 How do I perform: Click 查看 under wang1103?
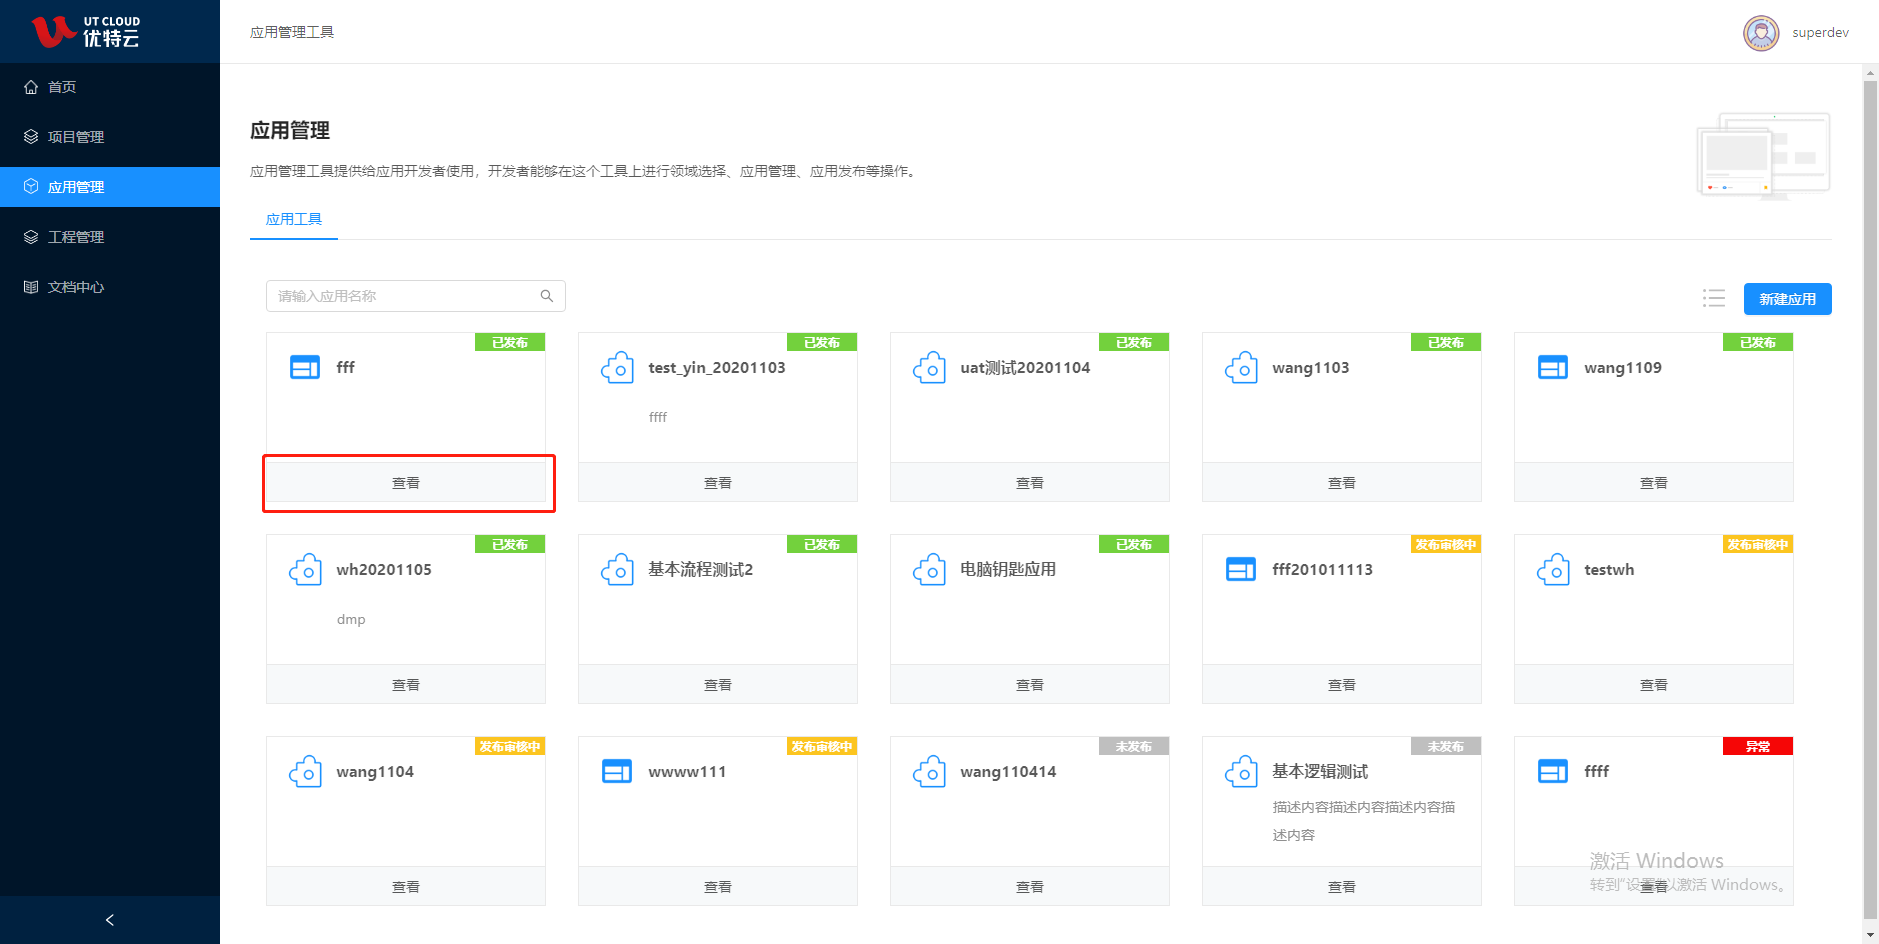click(x=1342, y=483)
